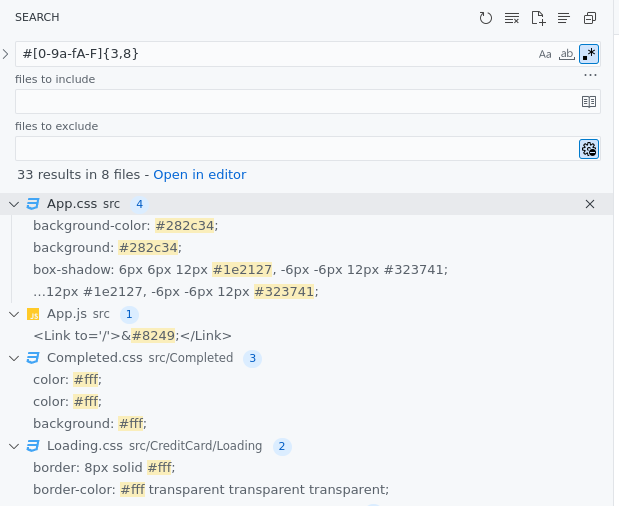Click the Open in editor link
Image resolution: width=619 pixels, height=506 pixels.
(199, 174)
